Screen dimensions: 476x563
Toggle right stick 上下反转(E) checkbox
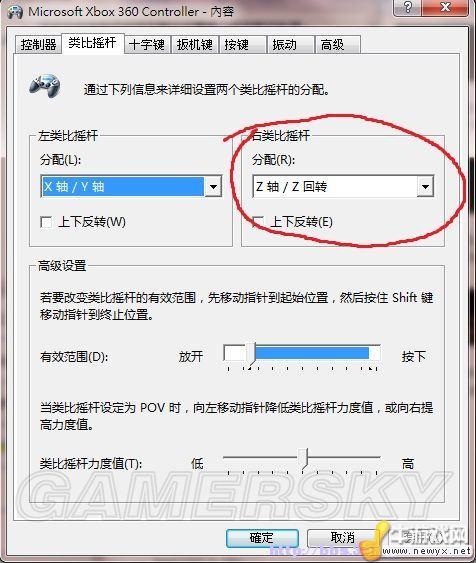(258, 222)
